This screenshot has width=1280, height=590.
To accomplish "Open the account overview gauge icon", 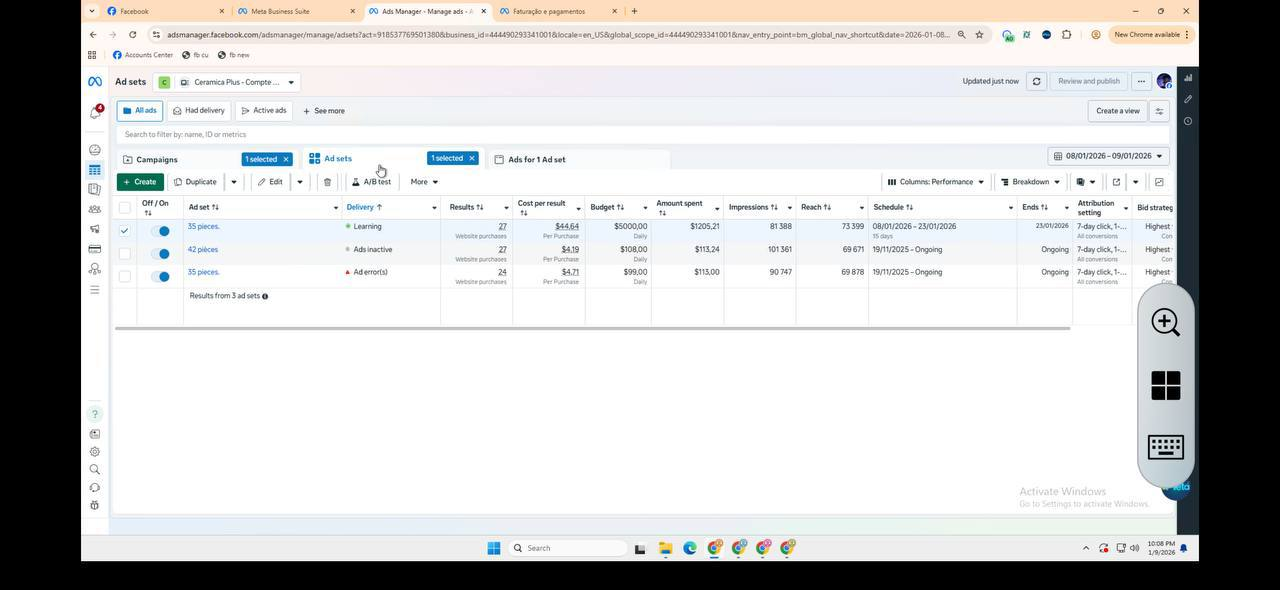I will coord(95,150).
